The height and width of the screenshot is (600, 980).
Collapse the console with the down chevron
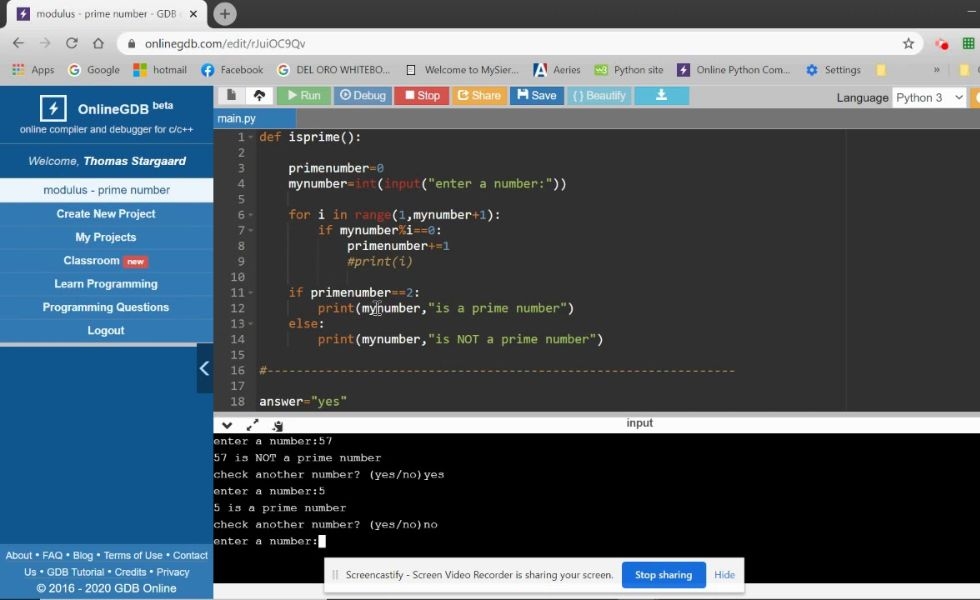[227, 425]
